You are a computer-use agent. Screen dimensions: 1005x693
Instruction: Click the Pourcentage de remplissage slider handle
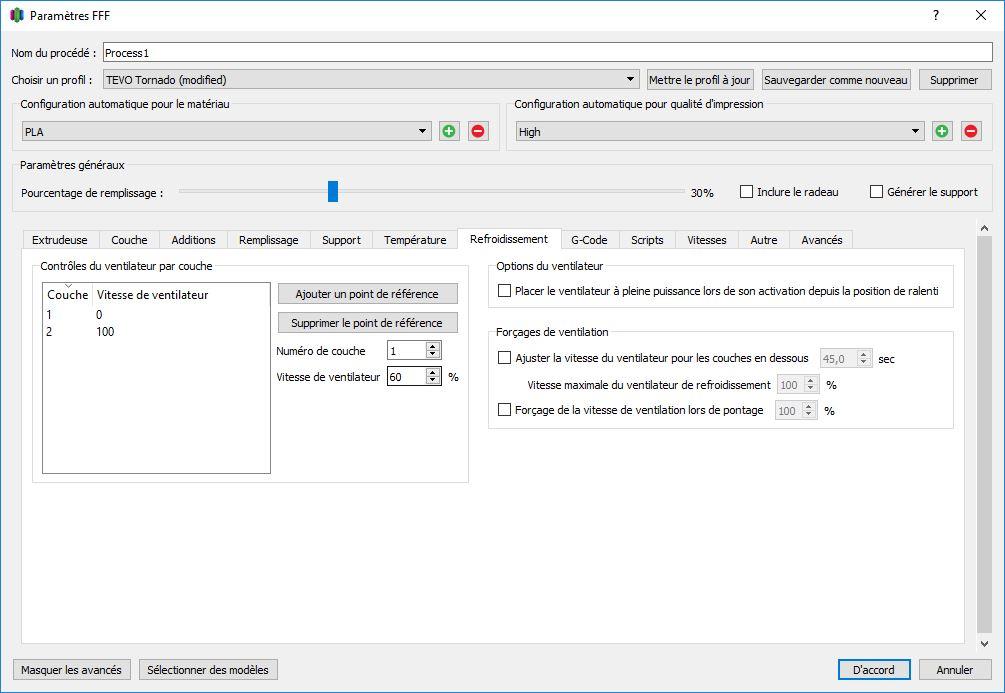pos(333,191)
